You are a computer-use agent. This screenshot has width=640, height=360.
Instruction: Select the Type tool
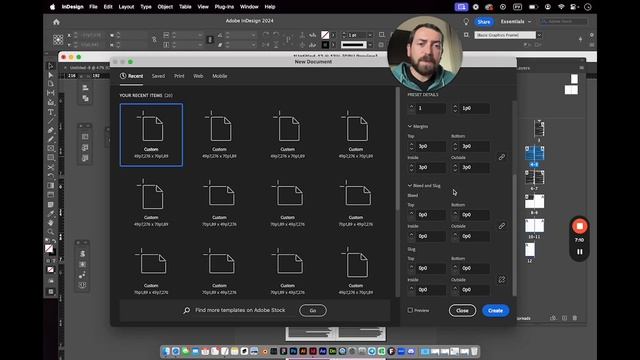(x=51, y=112)
